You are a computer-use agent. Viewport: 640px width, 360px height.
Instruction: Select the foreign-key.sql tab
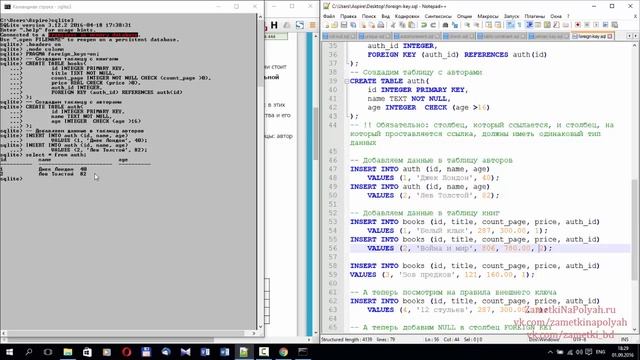[x=591, y=36]
